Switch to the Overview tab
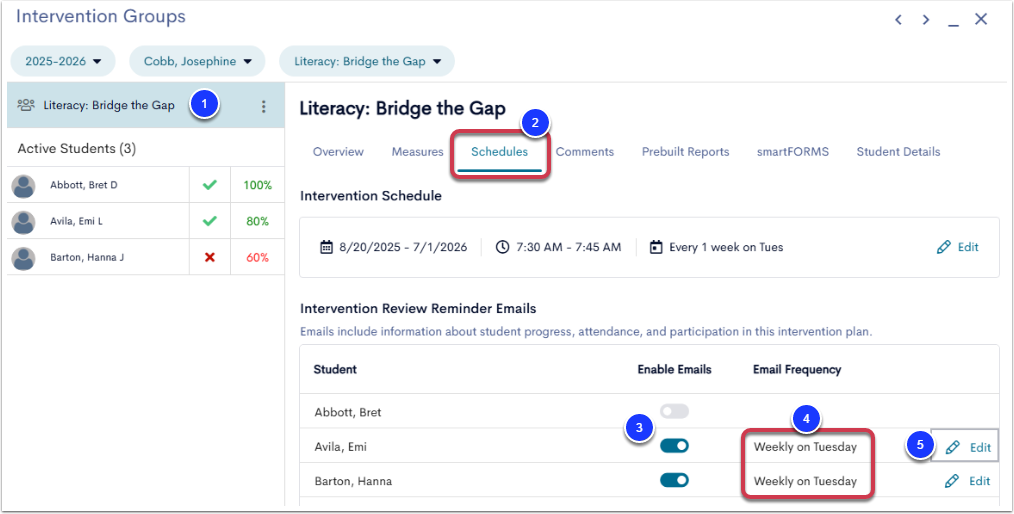 (338, 152)
